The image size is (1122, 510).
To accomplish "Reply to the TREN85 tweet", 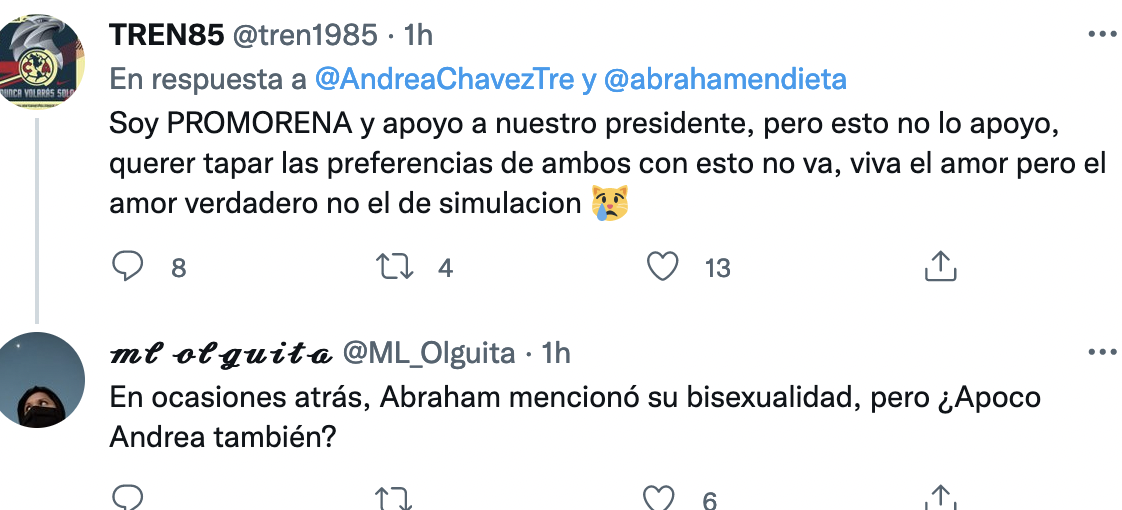I will tap(129, 267).
